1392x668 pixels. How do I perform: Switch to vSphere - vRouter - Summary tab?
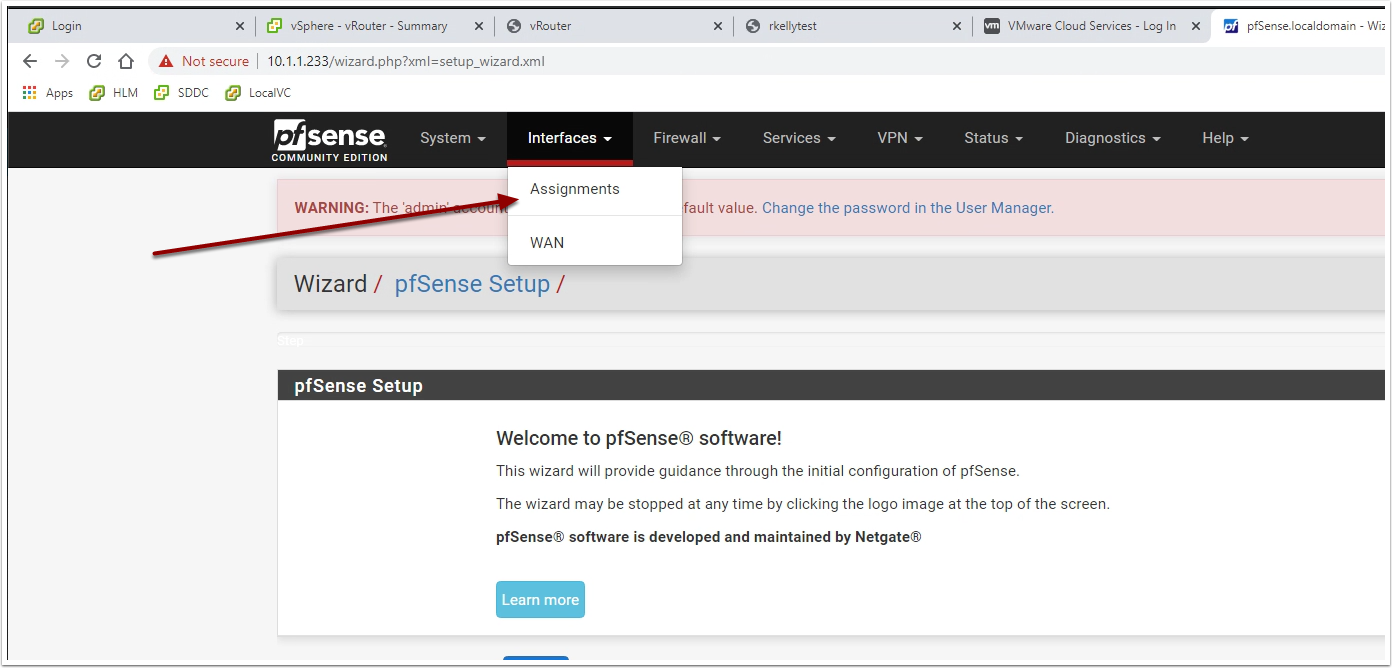(x=375, y=26)
